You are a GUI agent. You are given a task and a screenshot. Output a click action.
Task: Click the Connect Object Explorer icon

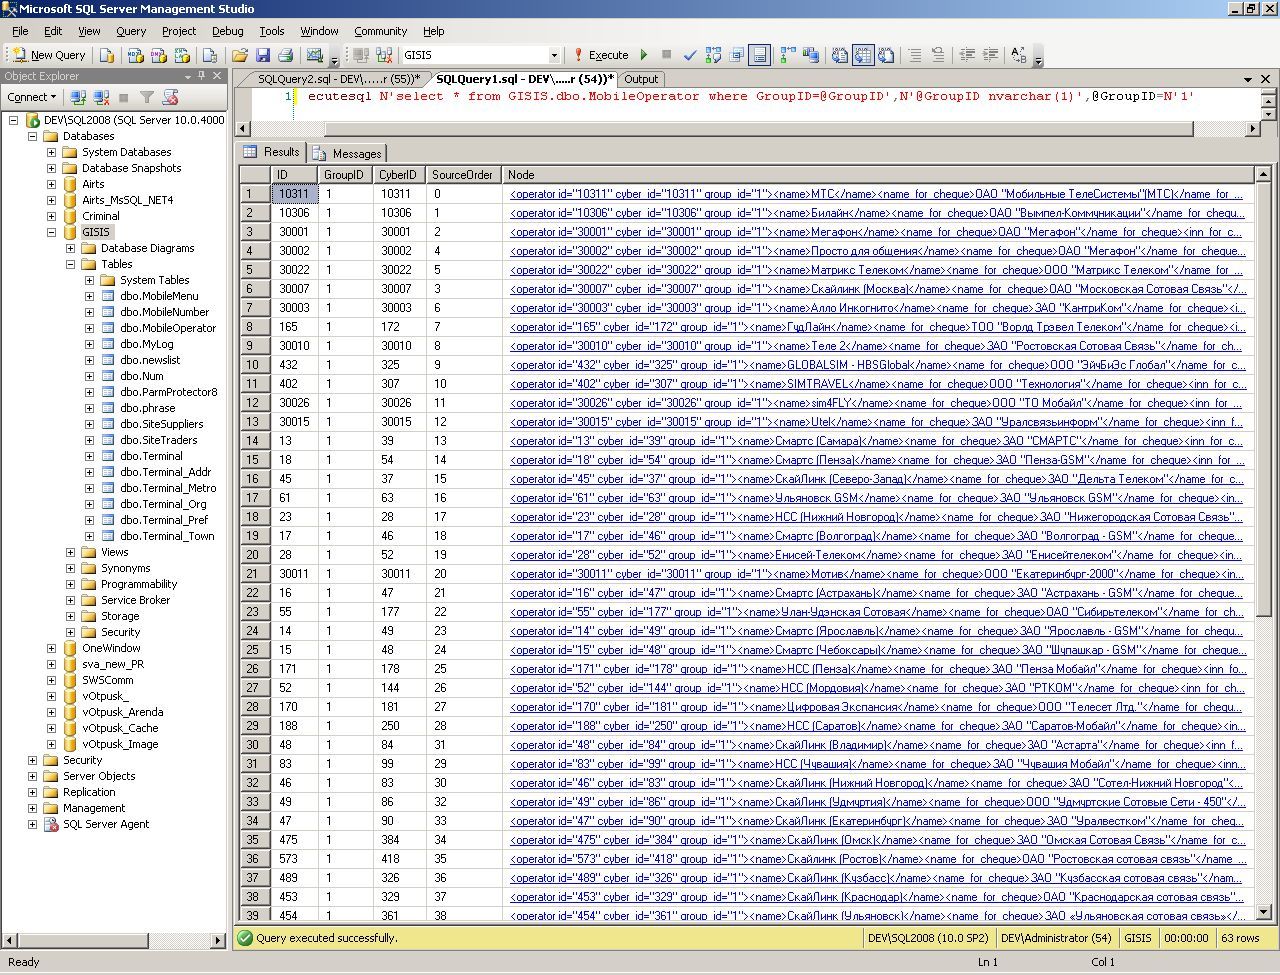[x=78, y=97]
